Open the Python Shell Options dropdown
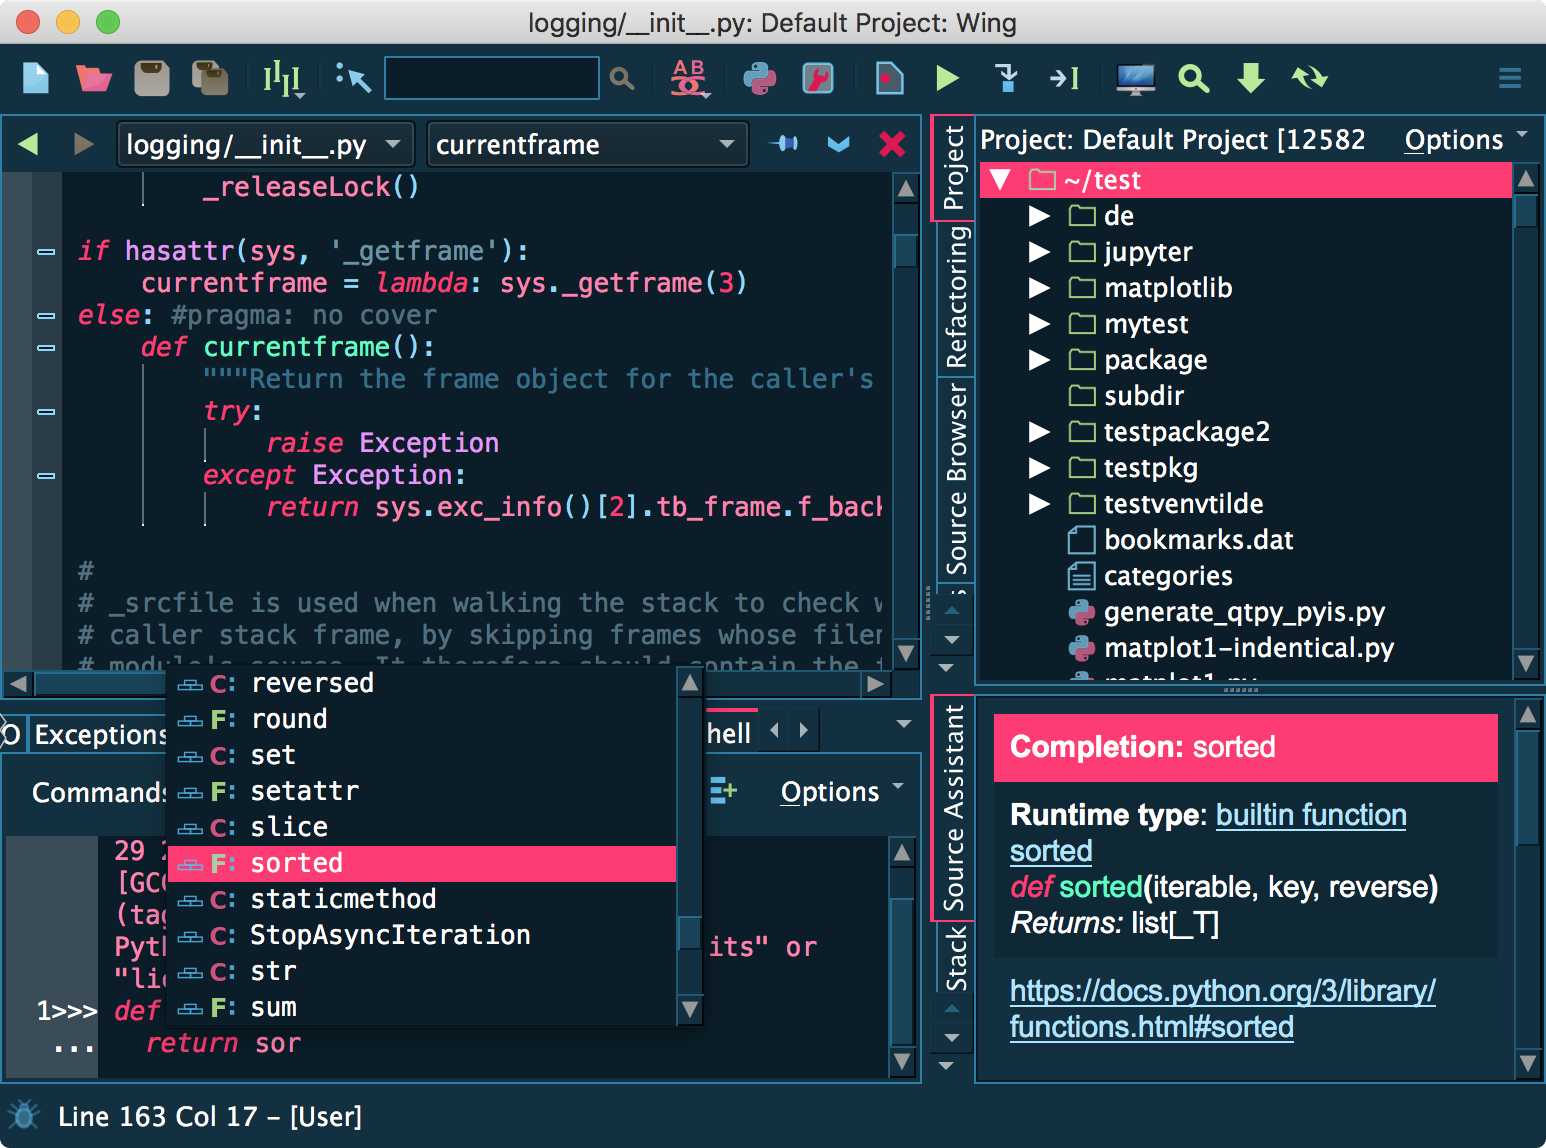Image resolution: width=1546 pixels, height=1148 pixels. (842, 792)
